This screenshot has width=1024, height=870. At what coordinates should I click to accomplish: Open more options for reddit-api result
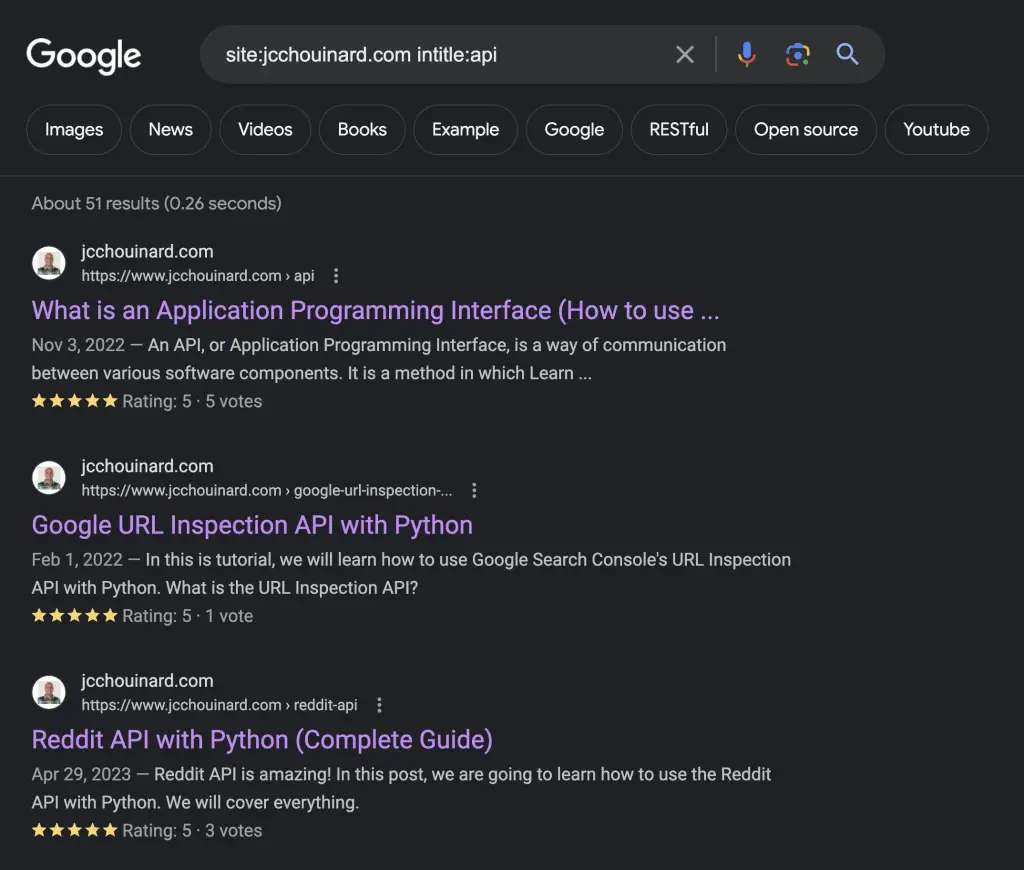coord(379,705)
